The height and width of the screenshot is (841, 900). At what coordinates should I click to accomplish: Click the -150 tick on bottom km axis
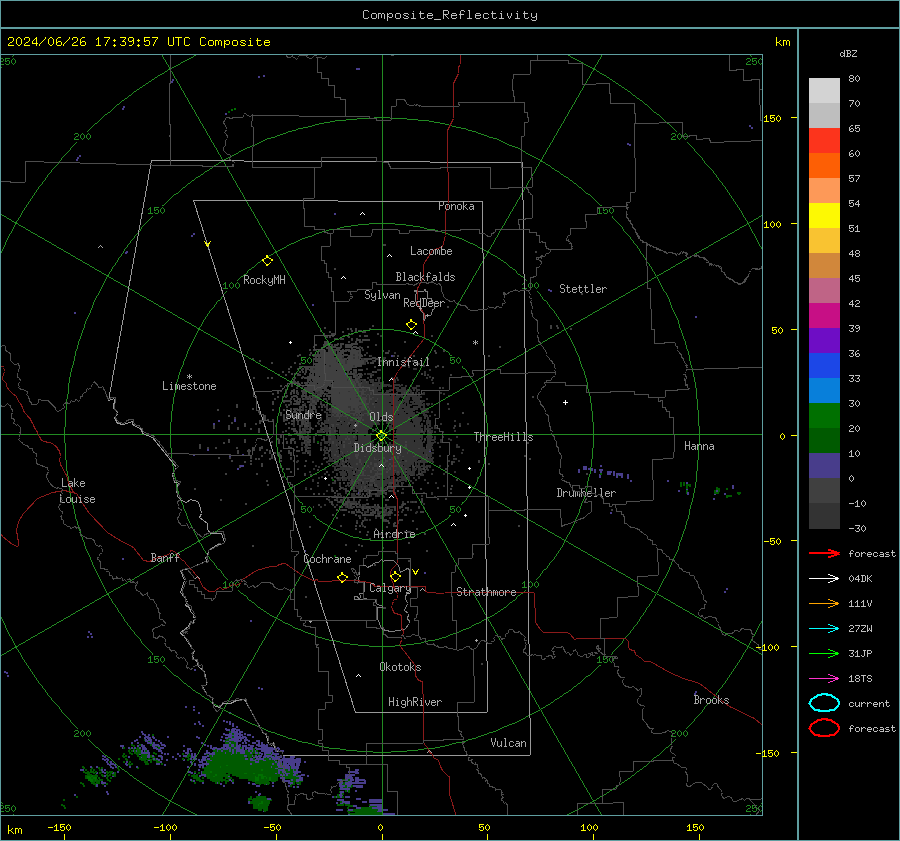[59, 827]
